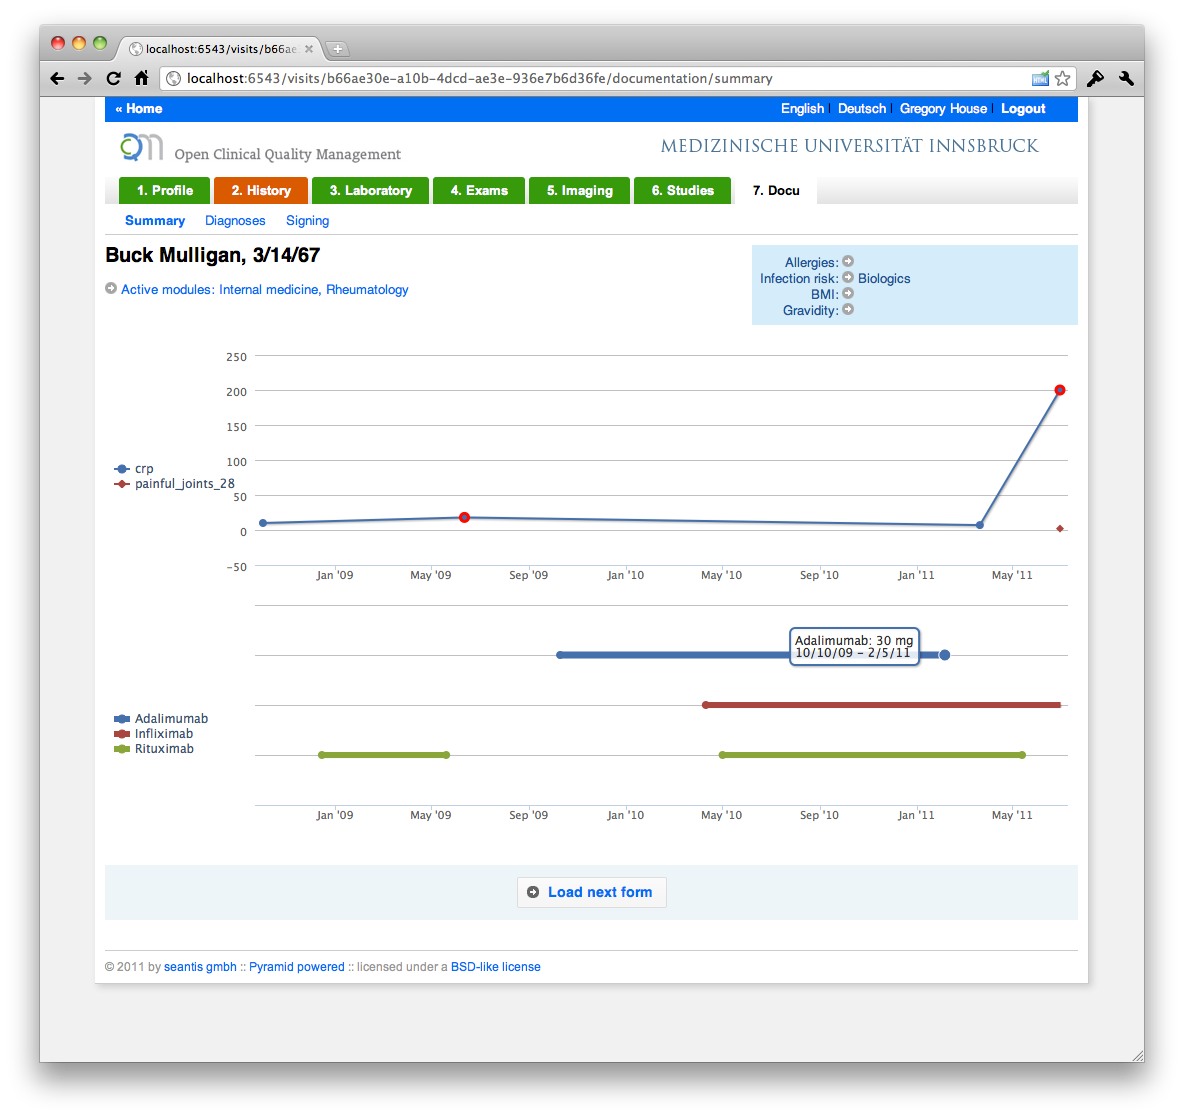Expand the BMI arrow icon
The height and width of the screenshot is (1117, 1184).
[848, 293]
